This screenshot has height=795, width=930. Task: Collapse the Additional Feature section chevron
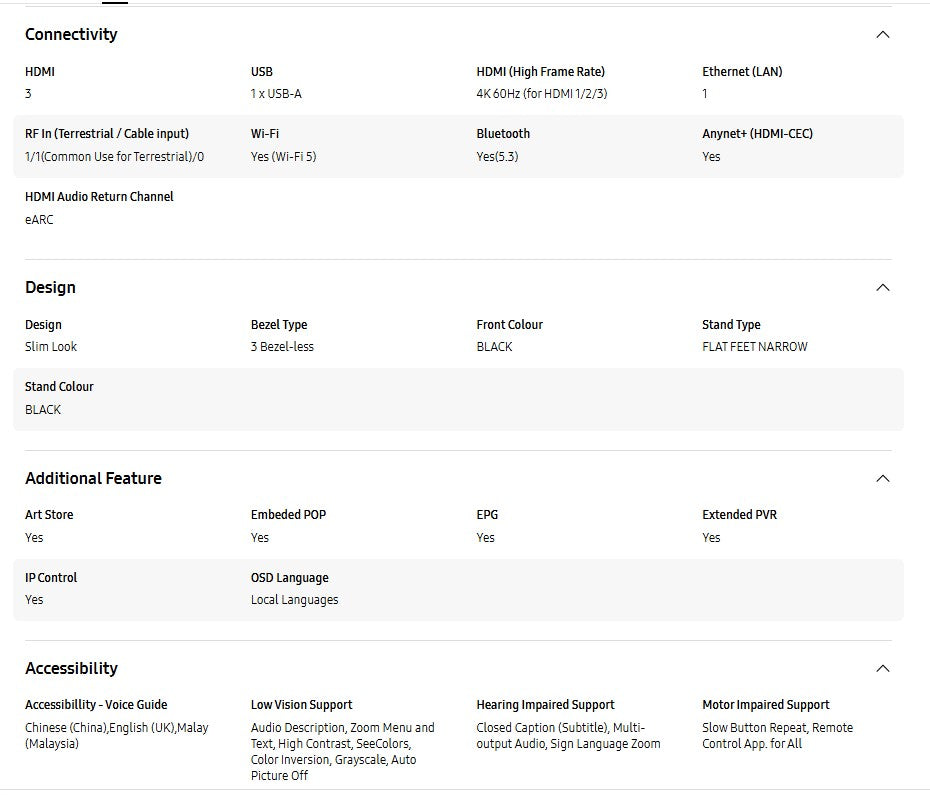[x=882, y=479]
